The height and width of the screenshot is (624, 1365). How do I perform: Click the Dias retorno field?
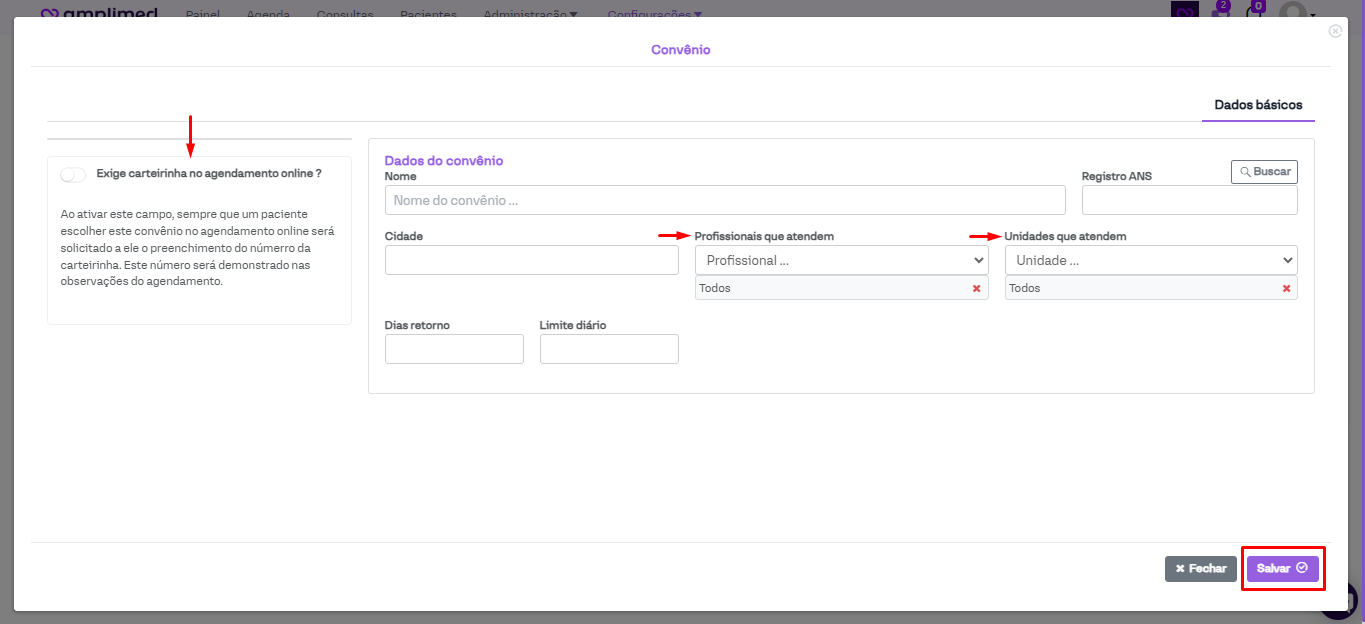tap(454, 349)
